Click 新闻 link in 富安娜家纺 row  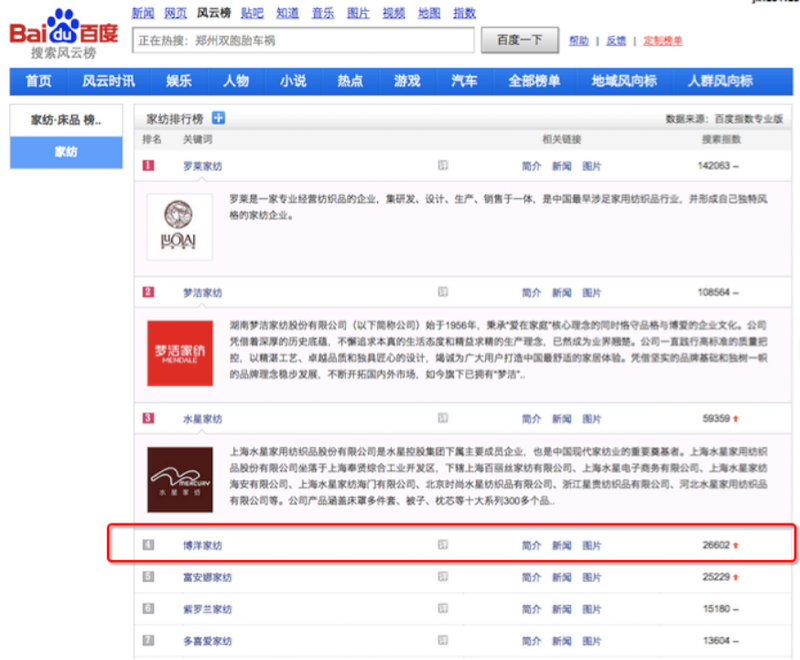click(562, 577)
